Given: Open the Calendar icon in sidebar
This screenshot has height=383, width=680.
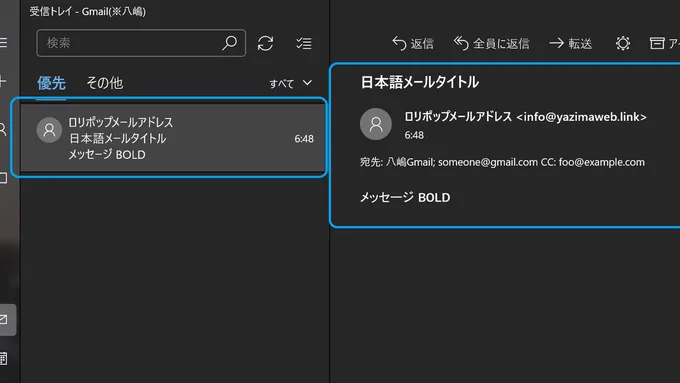Looking at the screenshot, I should (3, 358).
